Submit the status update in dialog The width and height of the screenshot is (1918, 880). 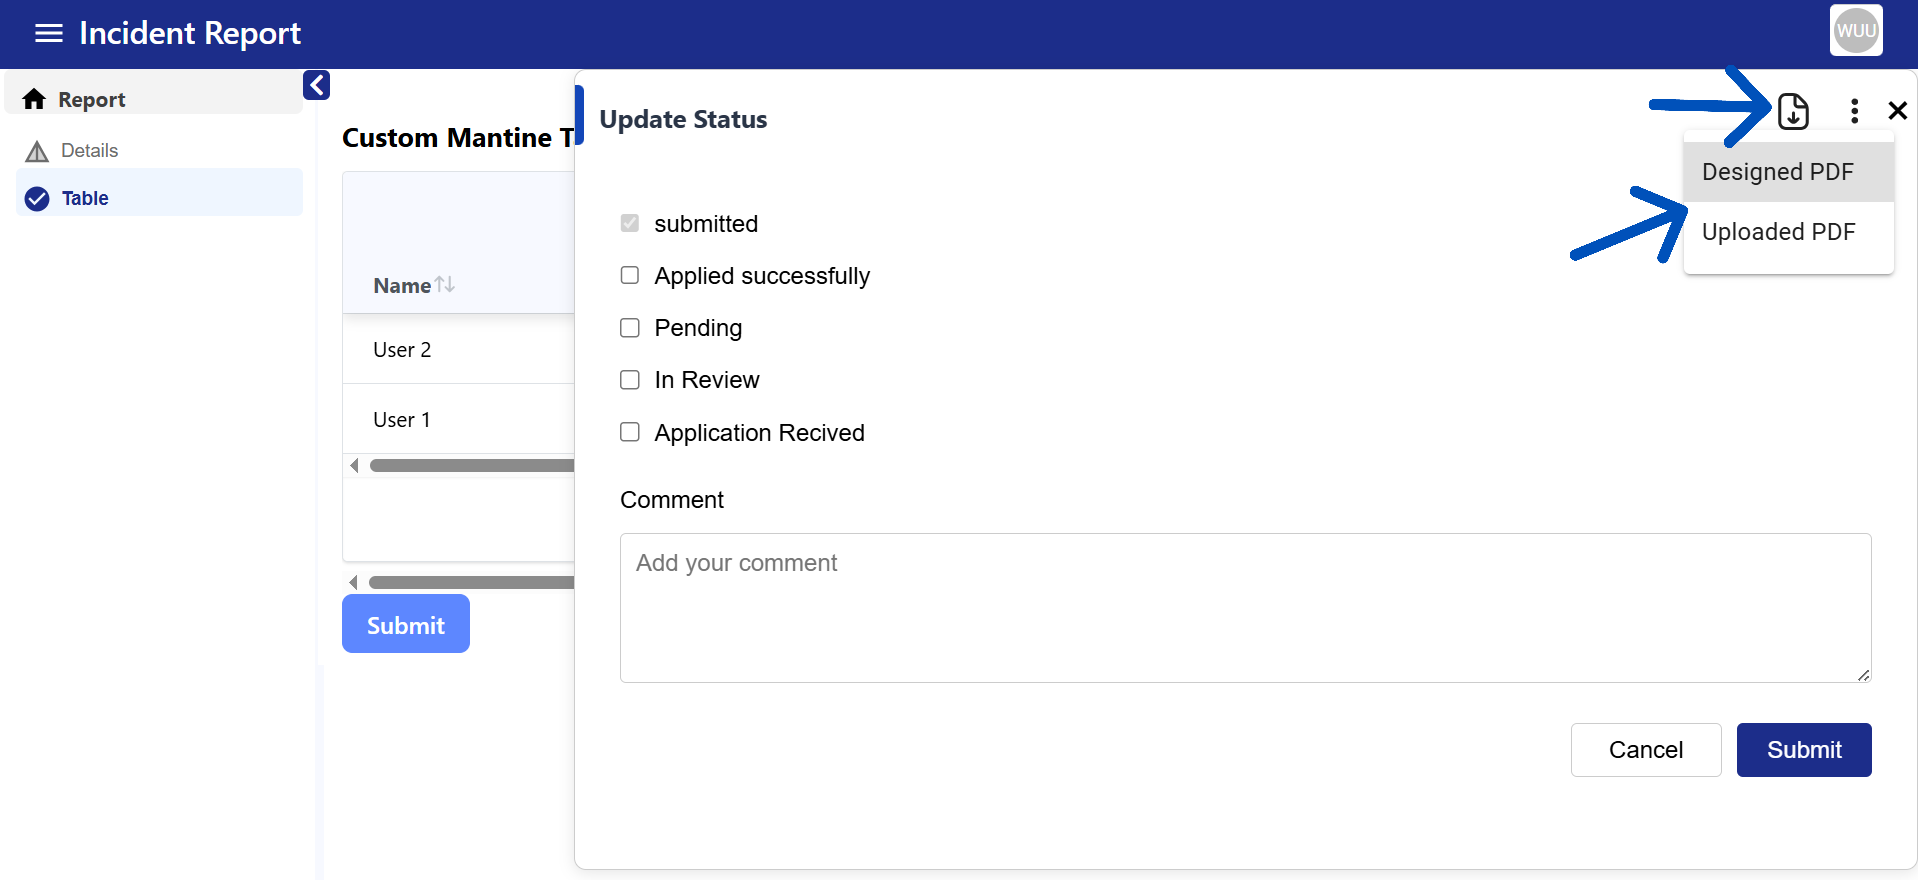click(1803, 750)
